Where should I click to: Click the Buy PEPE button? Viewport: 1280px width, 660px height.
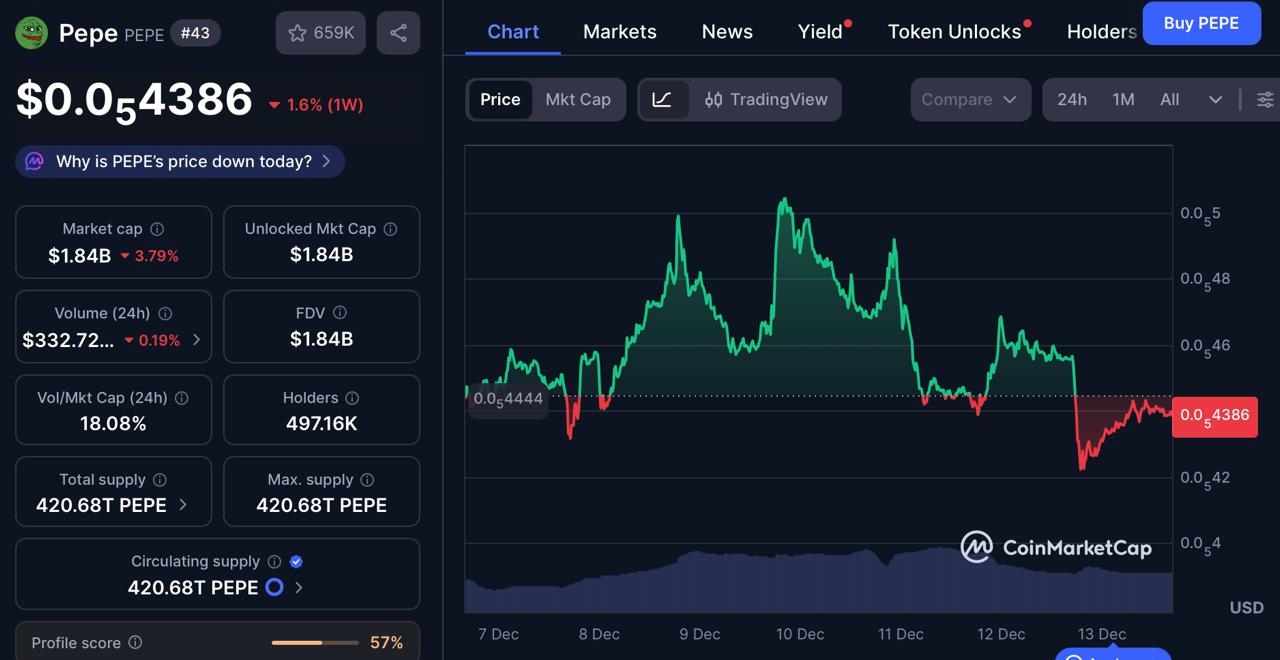1201,23
